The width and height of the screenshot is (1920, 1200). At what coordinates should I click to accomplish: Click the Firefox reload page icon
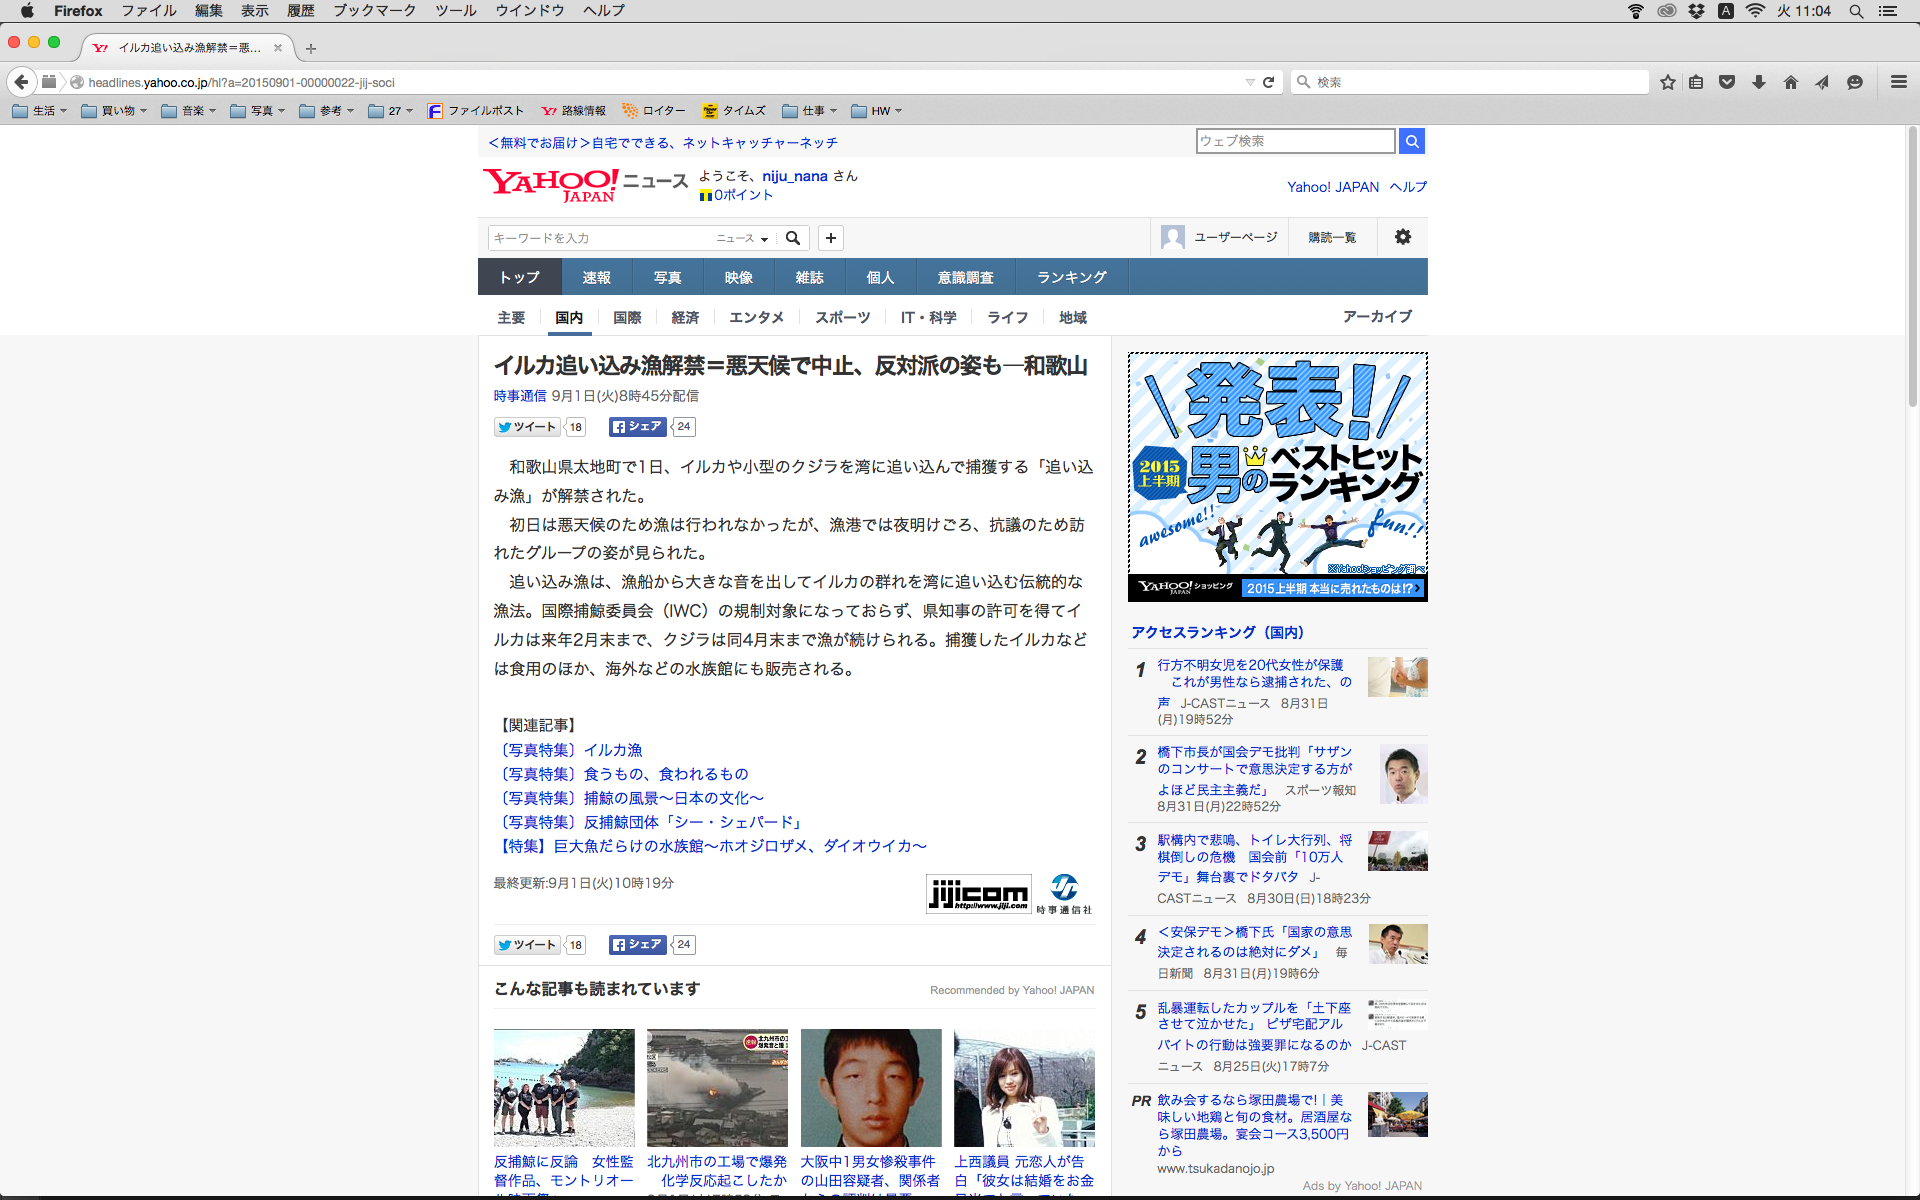point(1268,82)
